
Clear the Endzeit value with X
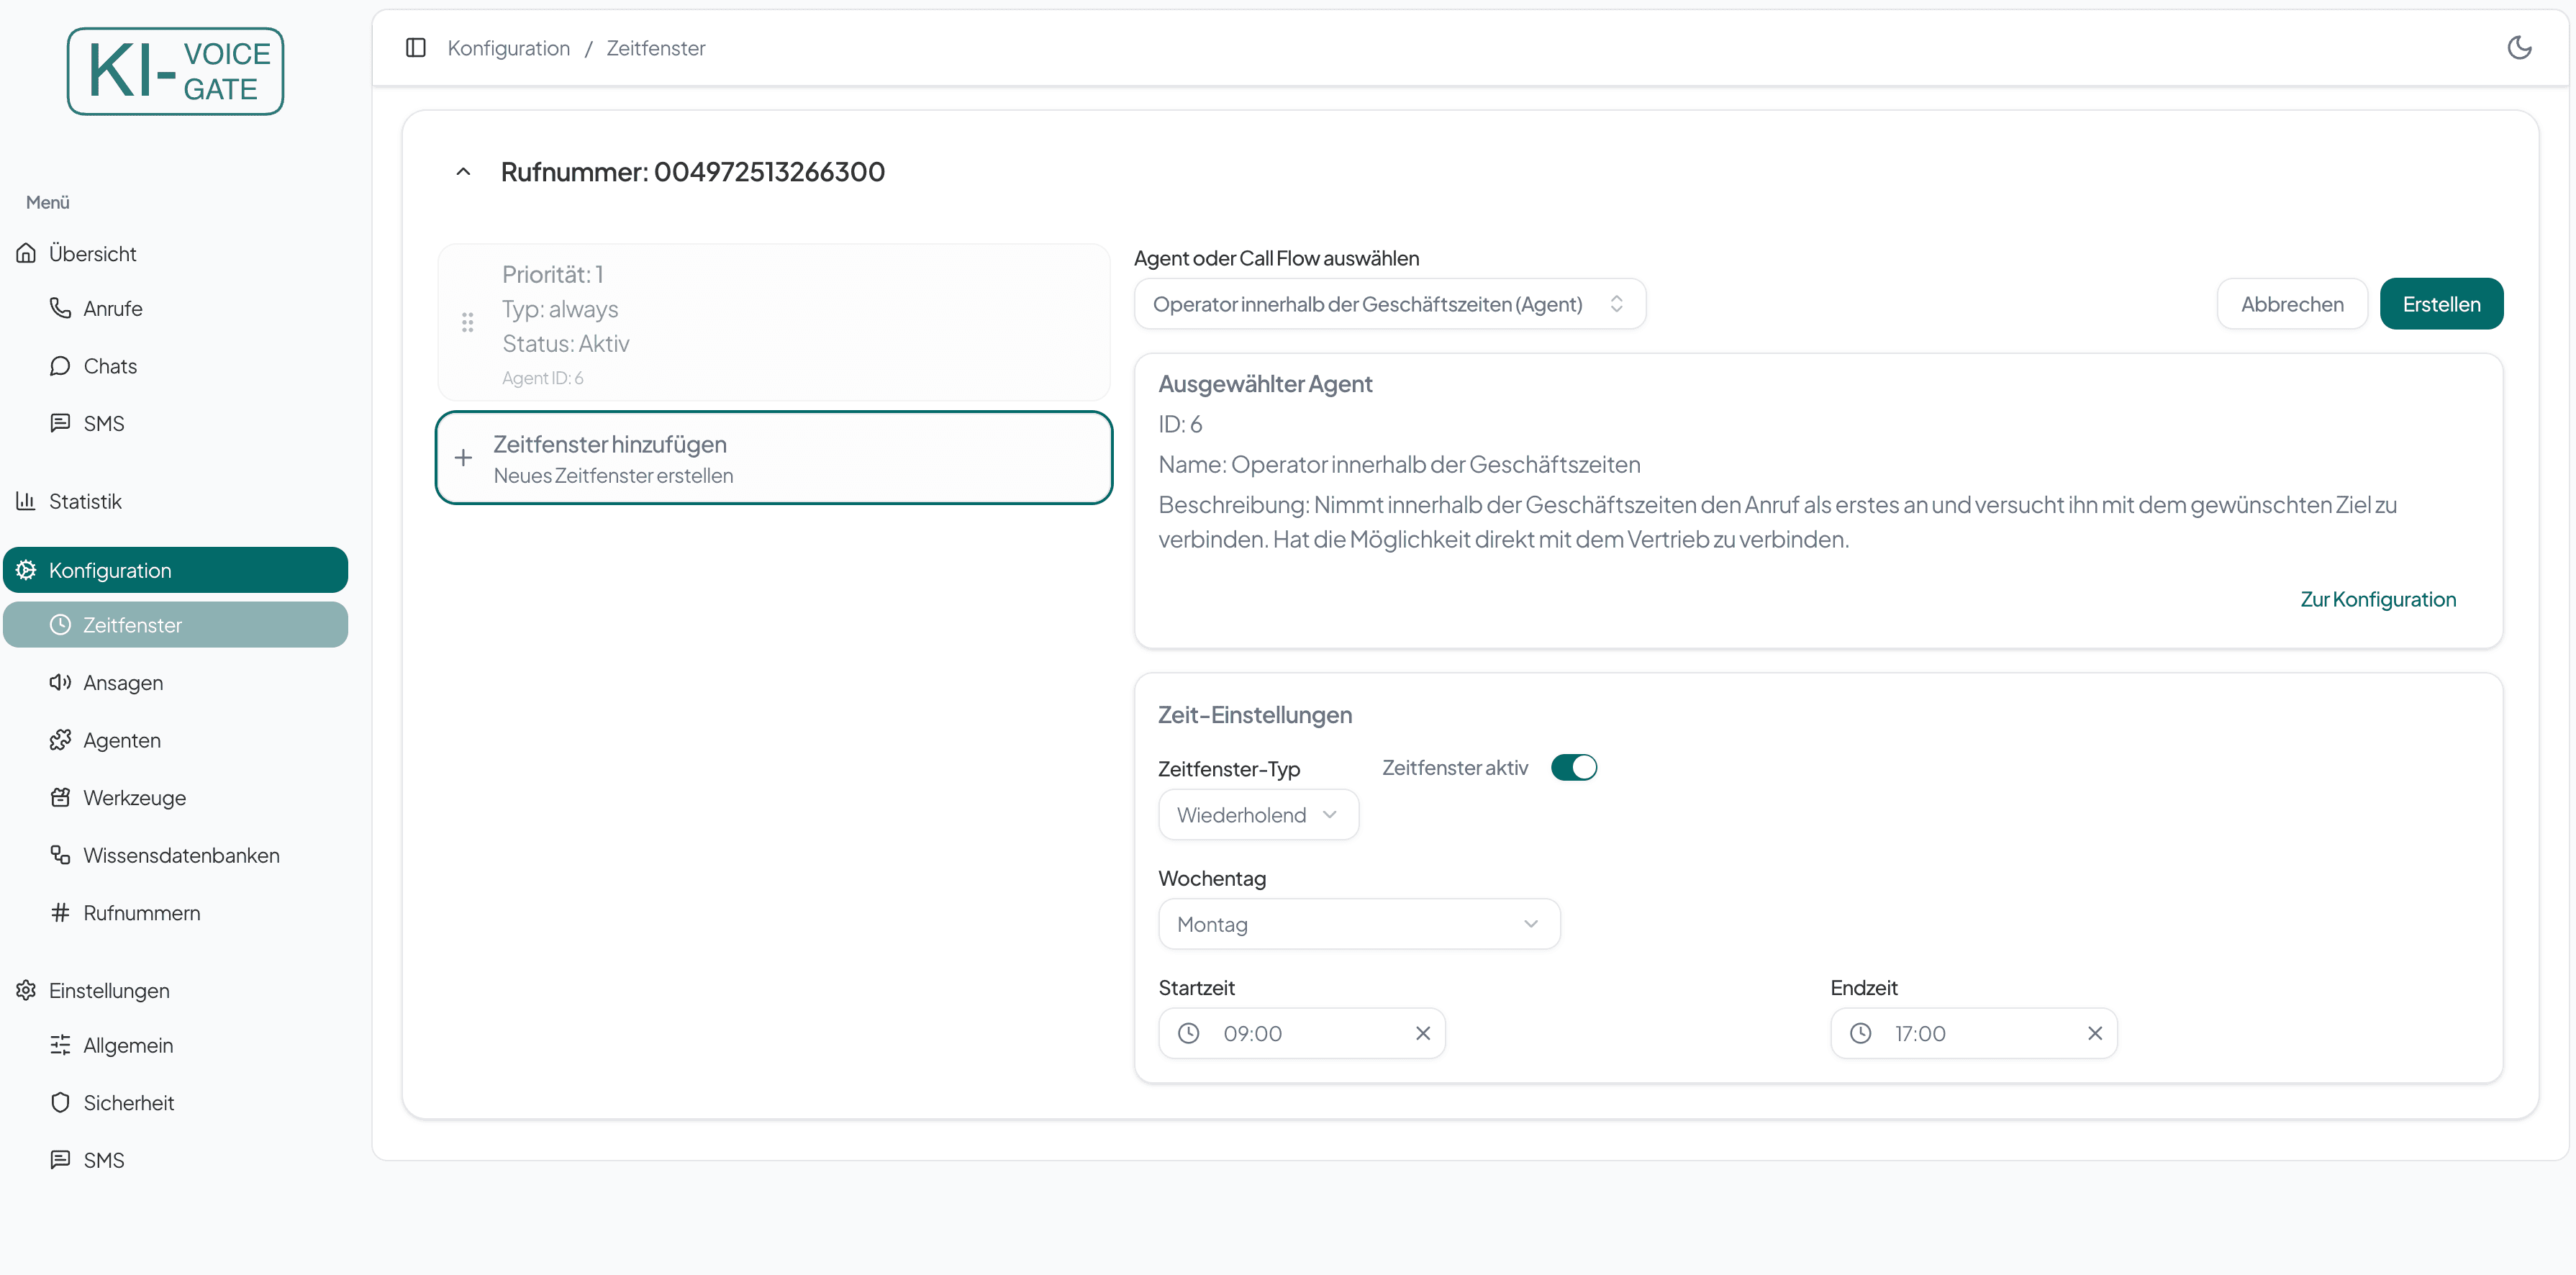pyautogui.click(x=2094, y=1033)
